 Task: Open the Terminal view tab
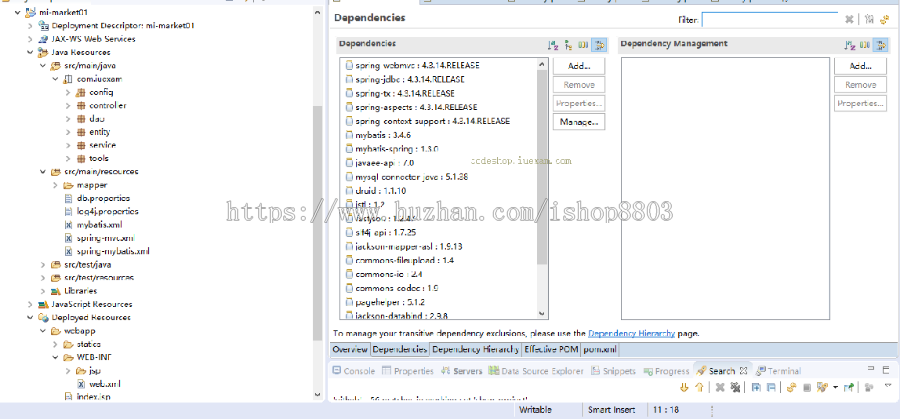point(778,371)
